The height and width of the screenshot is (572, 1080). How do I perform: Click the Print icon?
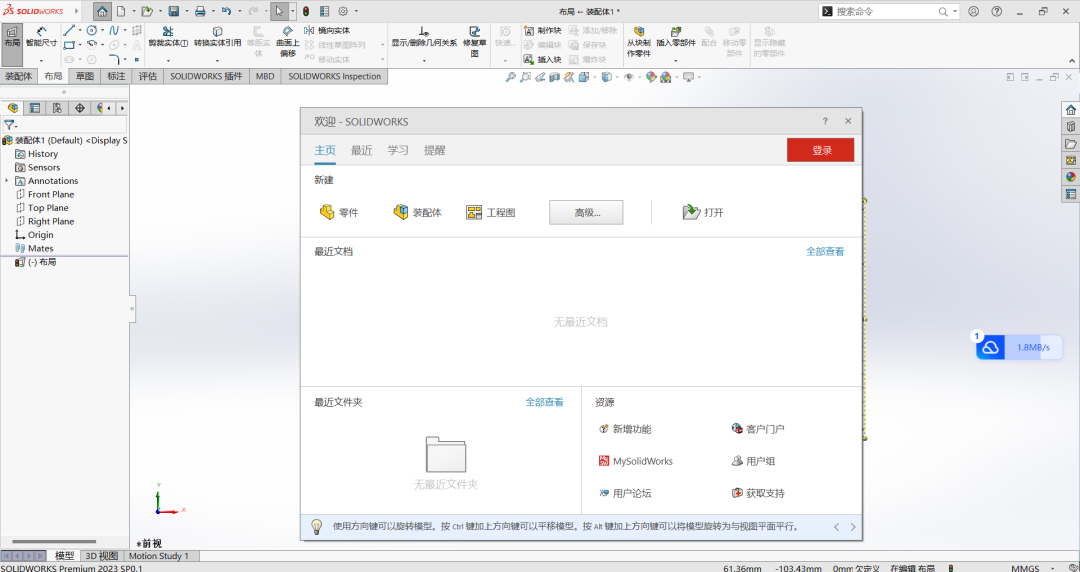coord(200,11)
